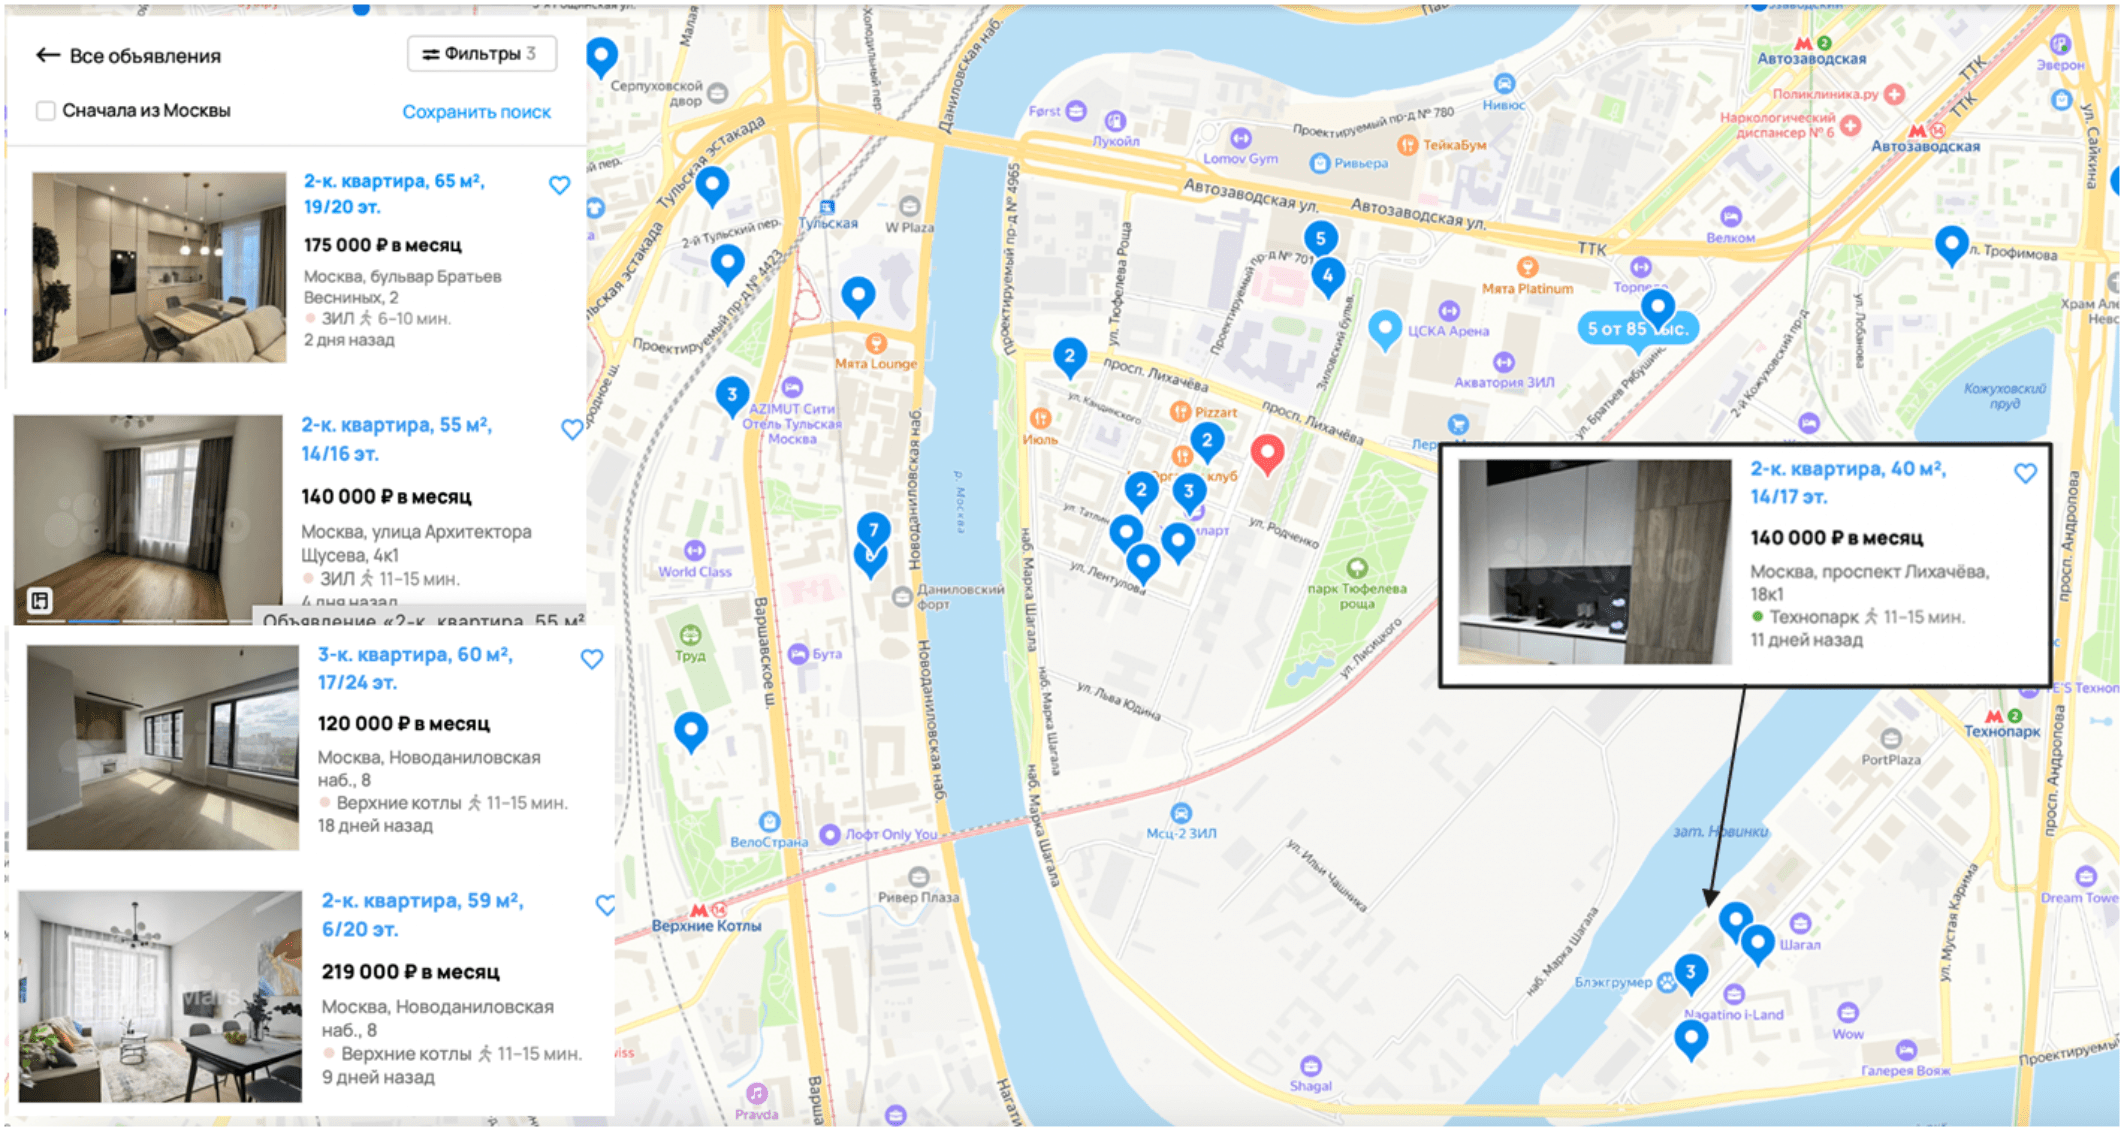
Task: Favorite the 59 м² apartment listing
Action: pos(606,905)
